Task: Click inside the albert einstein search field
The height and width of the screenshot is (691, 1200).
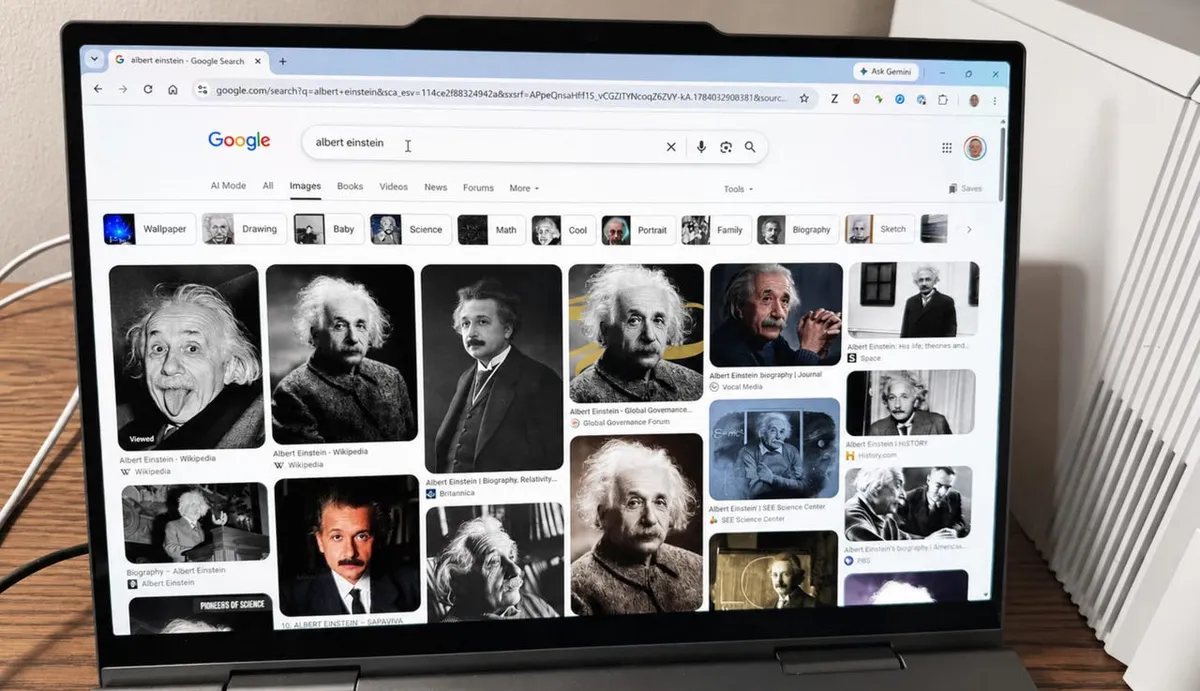Action: tap(480, 145)
